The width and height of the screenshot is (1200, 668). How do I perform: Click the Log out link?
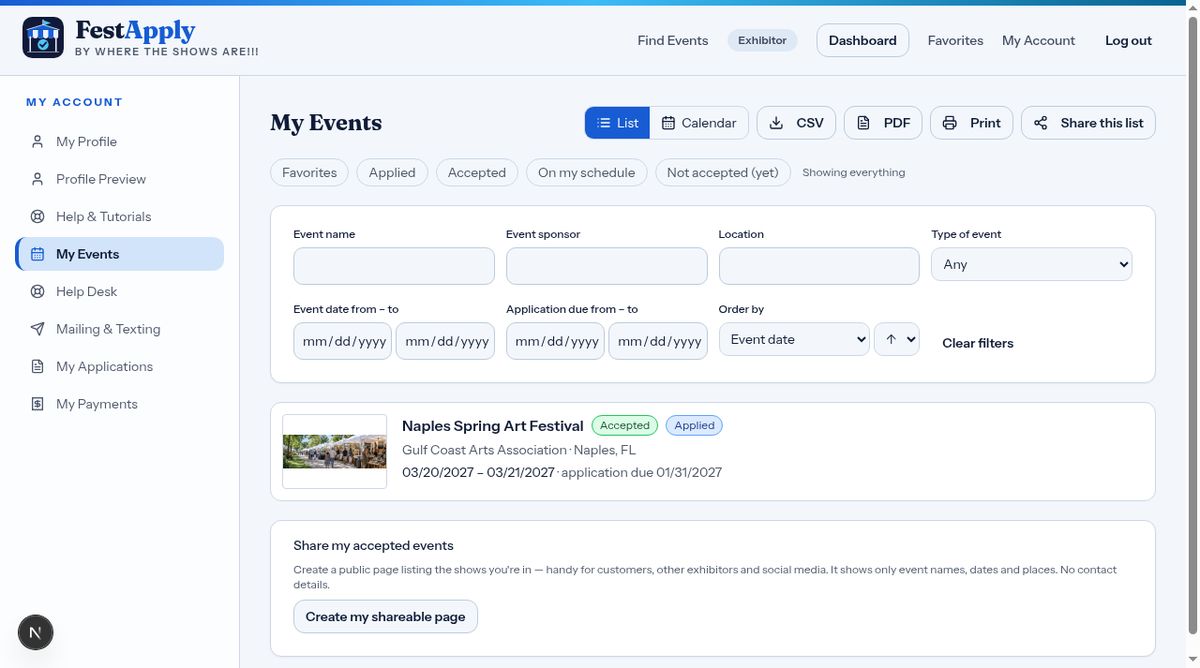[x=1128, y=41]
